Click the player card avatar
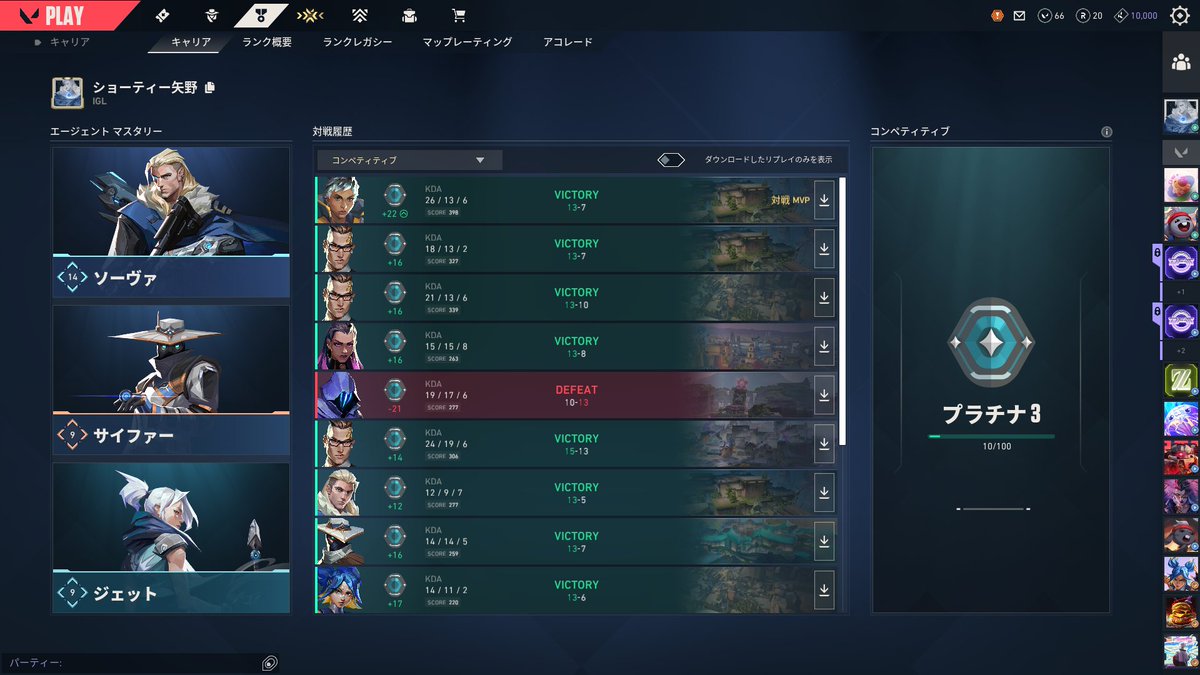Image resolution: width=1200 pixels, height=675 pixels. coord(68,93)
